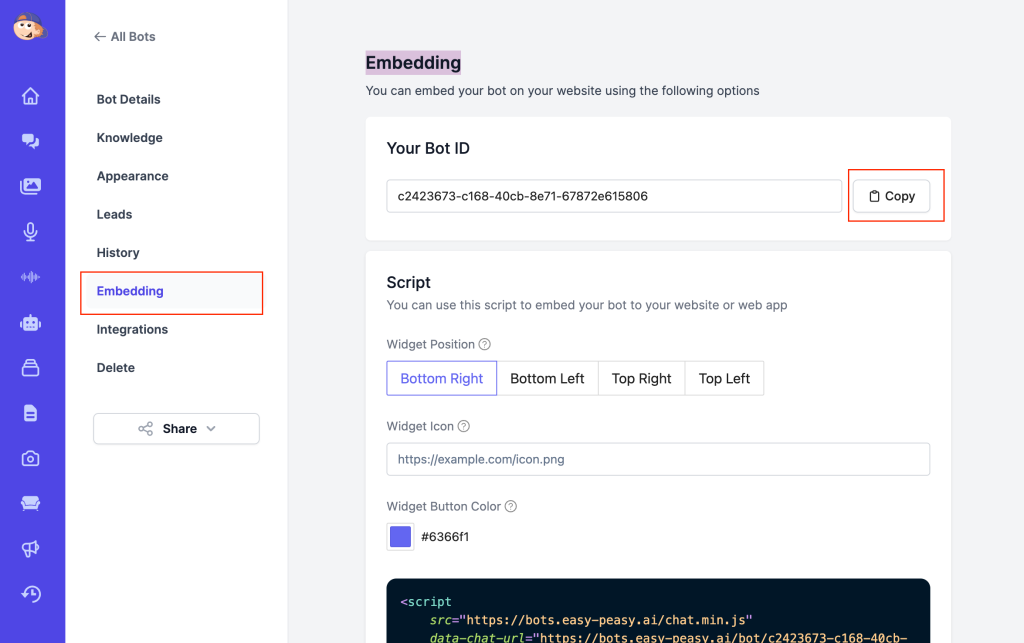Open the image generator icon
Viewport: 1024px width, 643px height.
(x=31, y=186)
